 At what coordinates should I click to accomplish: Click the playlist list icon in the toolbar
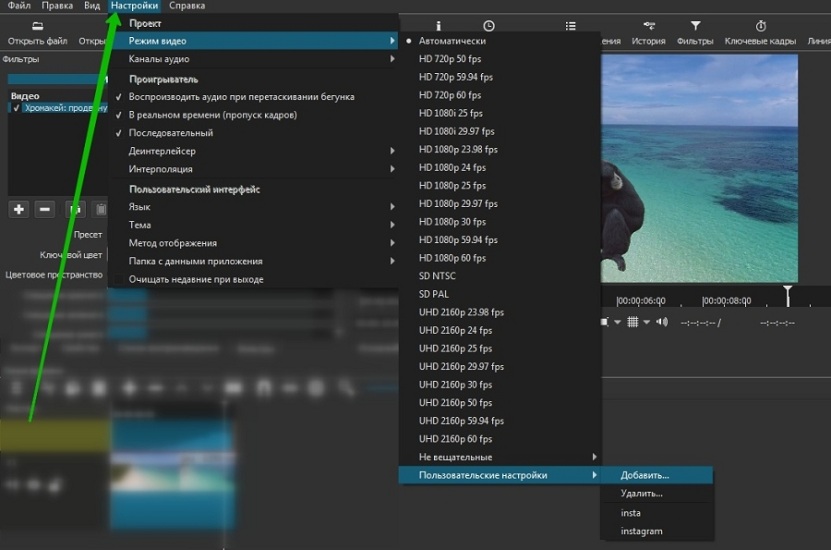tap(570, 26)
